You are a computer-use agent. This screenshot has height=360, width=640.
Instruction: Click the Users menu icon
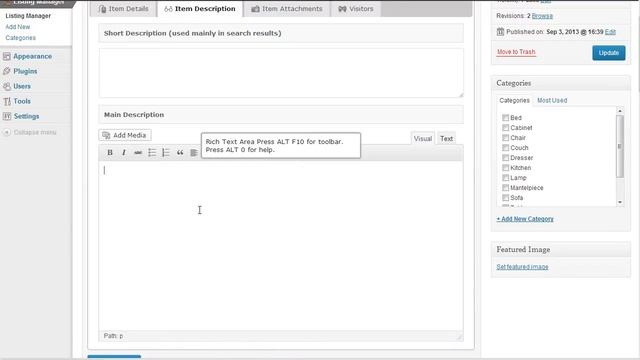pyautogui.click(x=7, y=86)
